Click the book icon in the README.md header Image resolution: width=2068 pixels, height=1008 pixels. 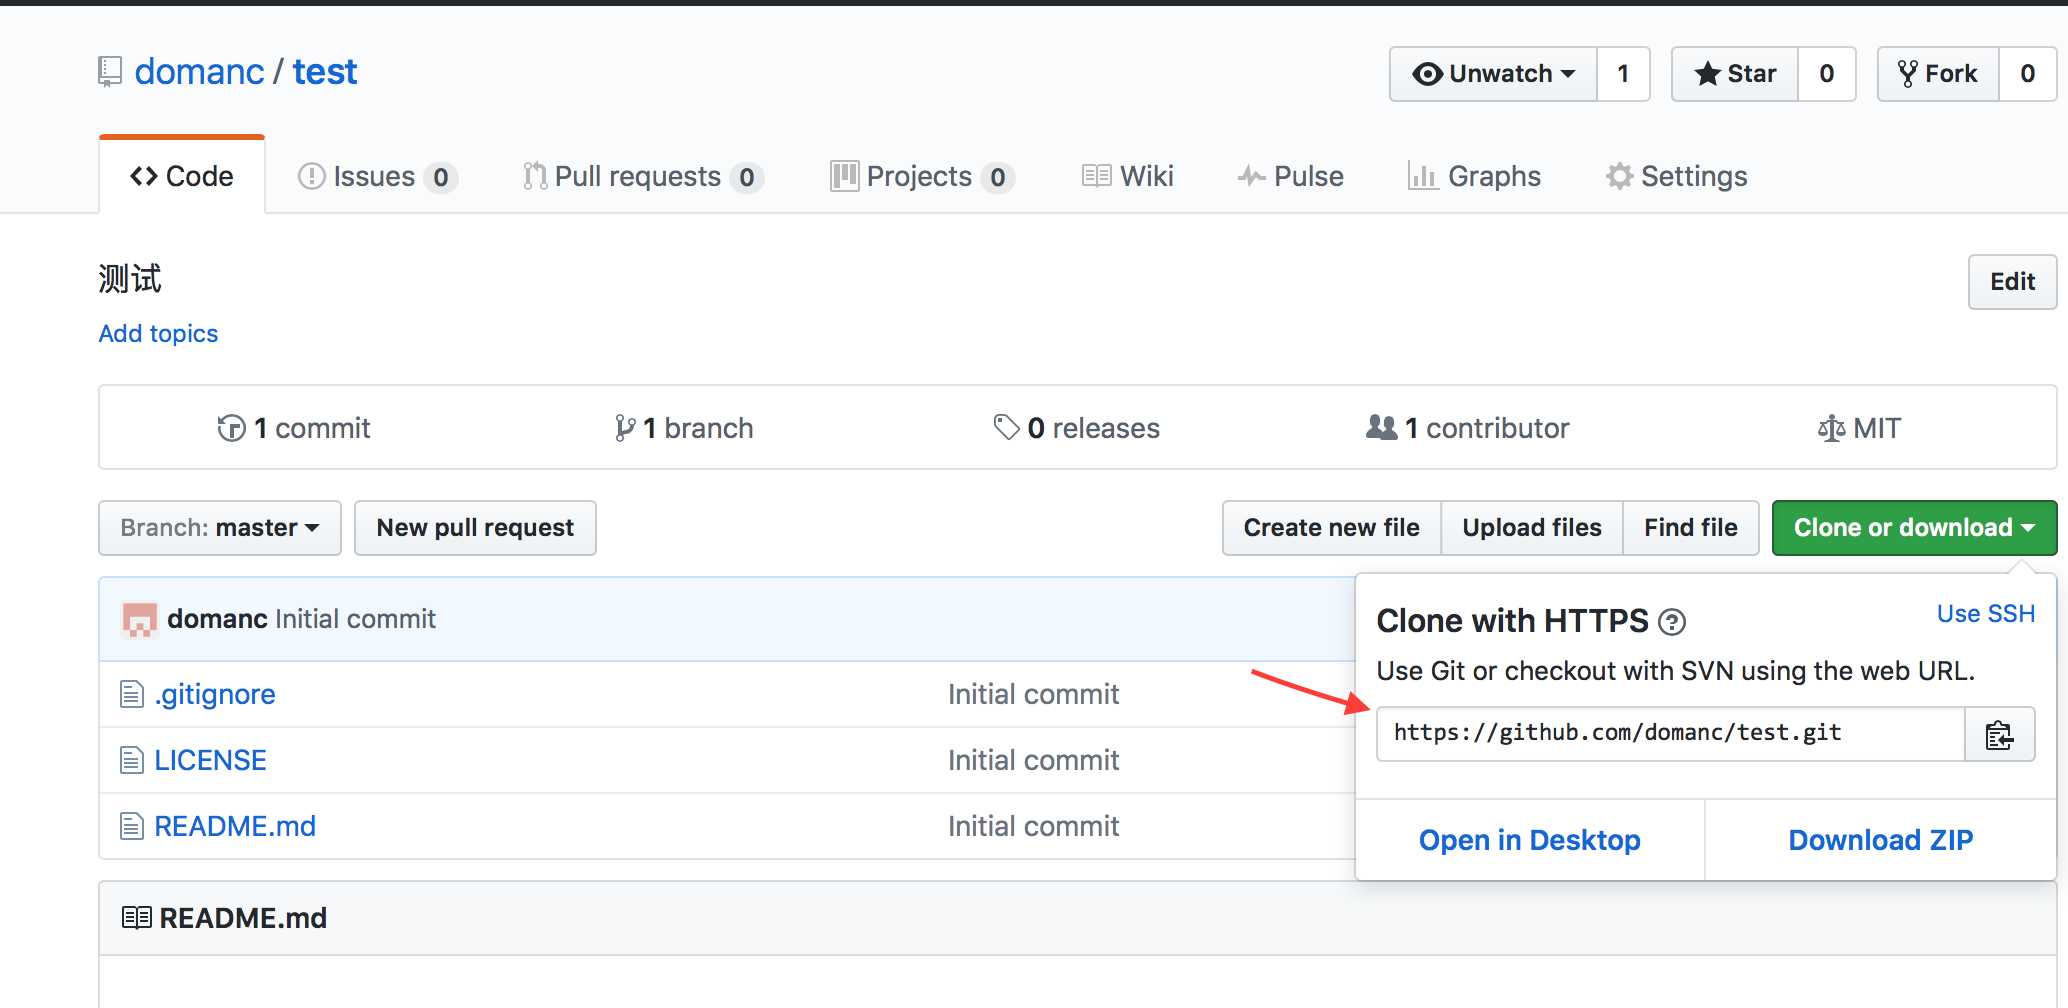click(136, 918)
